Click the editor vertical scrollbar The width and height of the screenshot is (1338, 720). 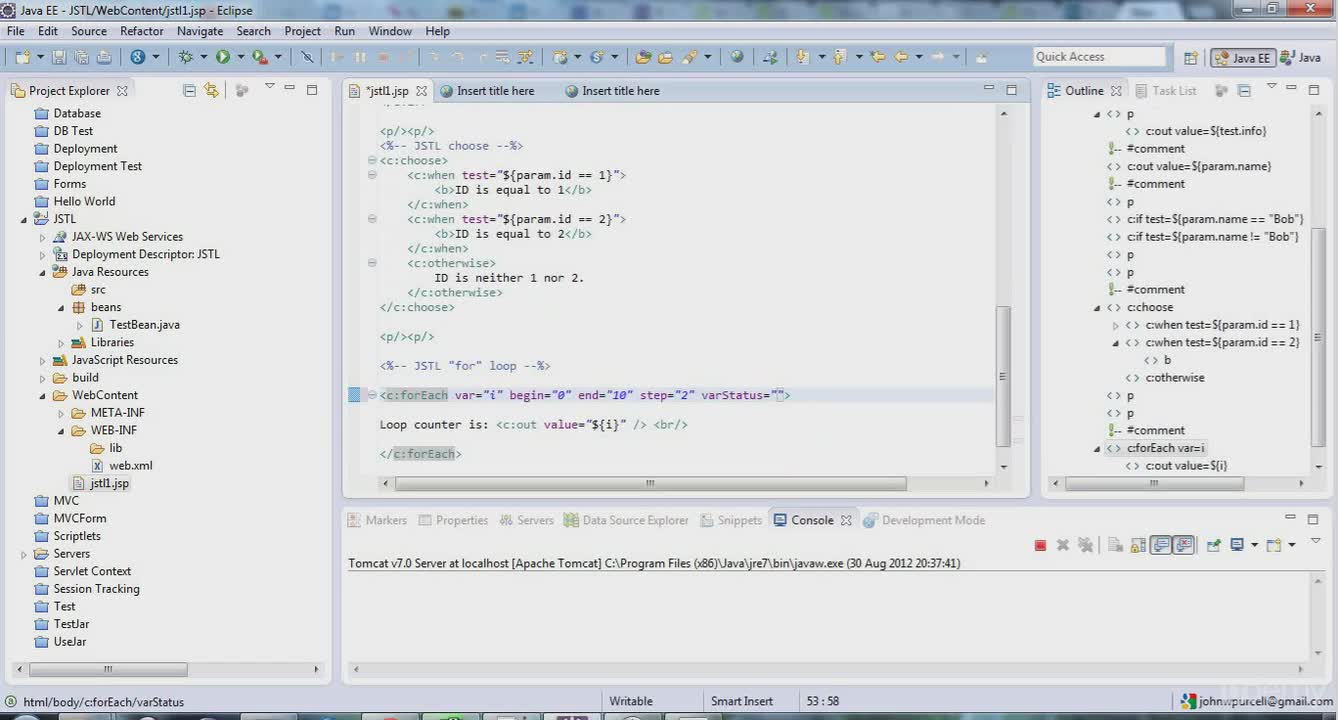pyautogui.click(x=1003, y=375)
